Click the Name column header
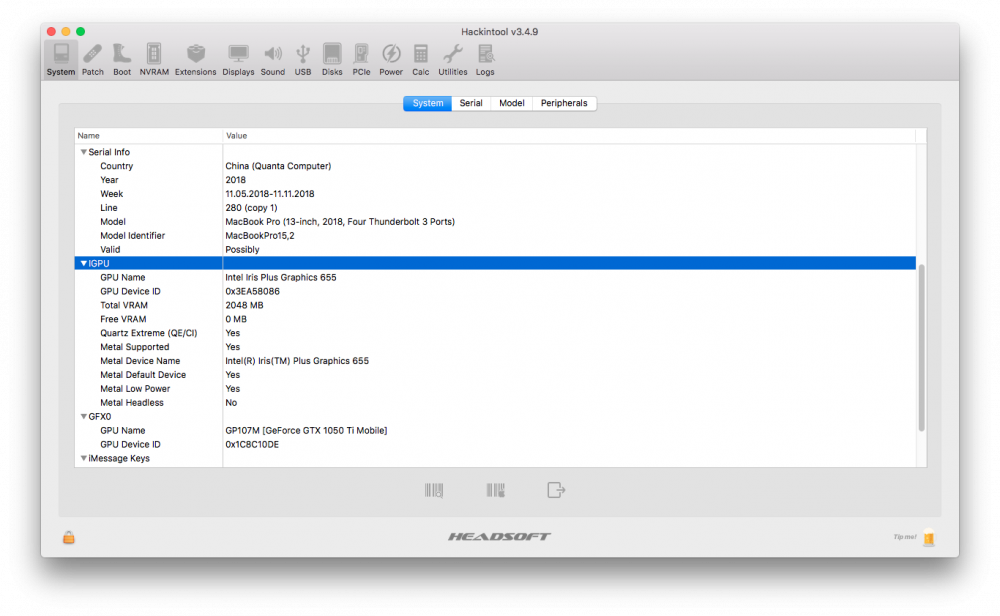Image resolution: width=1000 pixels, height=616 pixels. click(x=149, y=136)
